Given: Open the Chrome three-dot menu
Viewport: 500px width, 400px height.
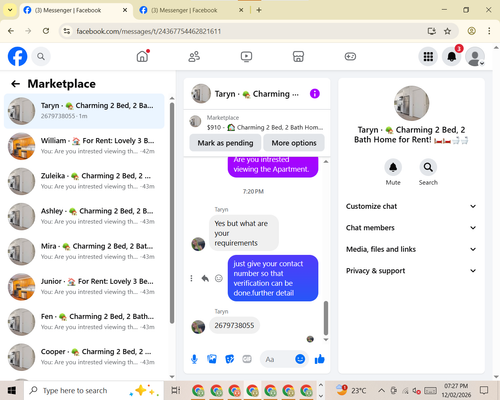Looking at the screenshot, I should click(x=489, y=31).
